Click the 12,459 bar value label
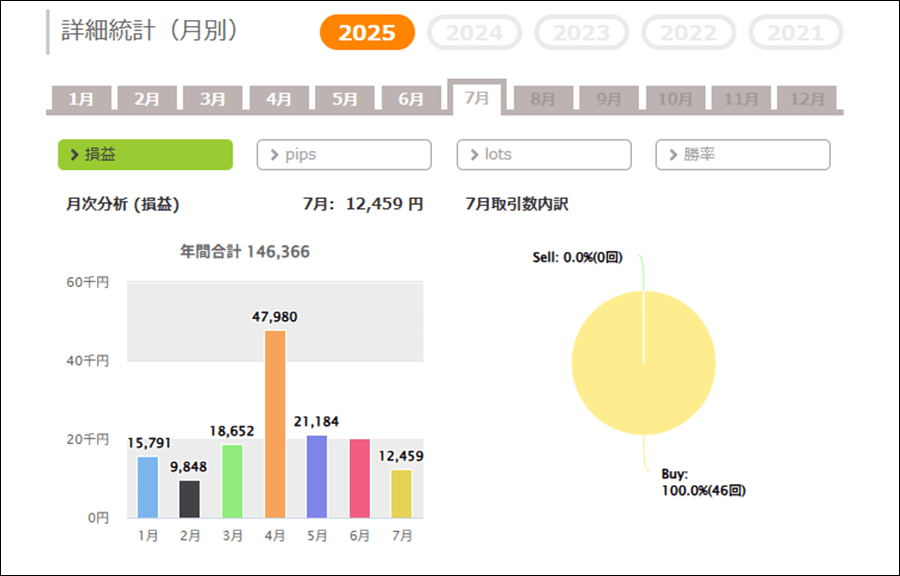The width and height of the screenshot is (900, 576). tap(401, 457)
